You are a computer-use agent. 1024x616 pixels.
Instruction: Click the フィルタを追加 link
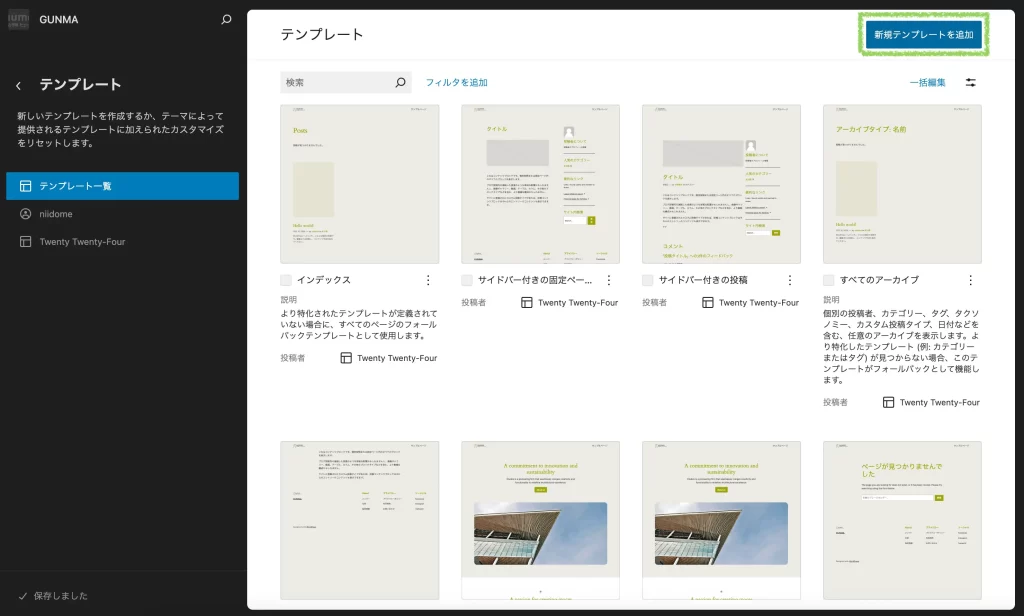point(456,83)
